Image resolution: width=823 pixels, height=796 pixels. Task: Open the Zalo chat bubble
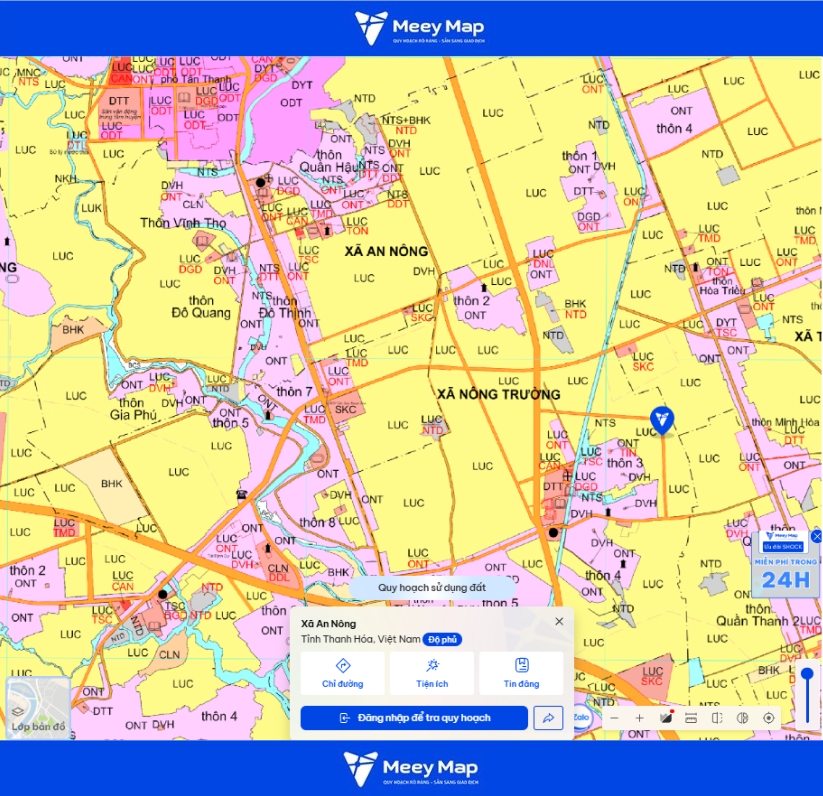pyautogui.click(x=581, y=717)
